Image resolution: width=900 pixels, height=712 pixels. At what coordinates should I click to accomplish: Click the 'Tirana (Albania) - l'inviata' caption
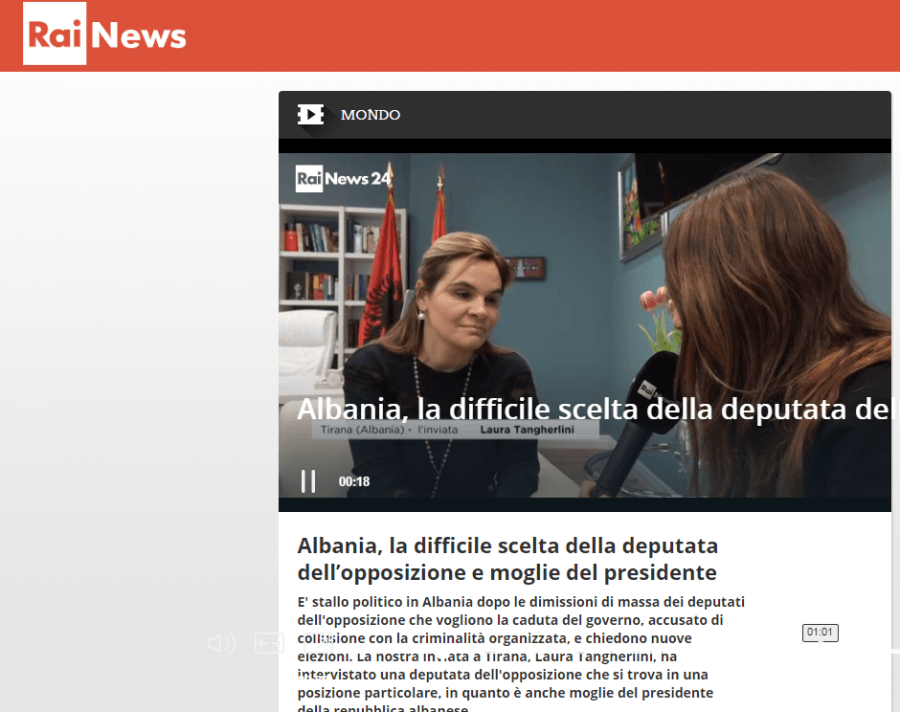(x=389, y=429)
